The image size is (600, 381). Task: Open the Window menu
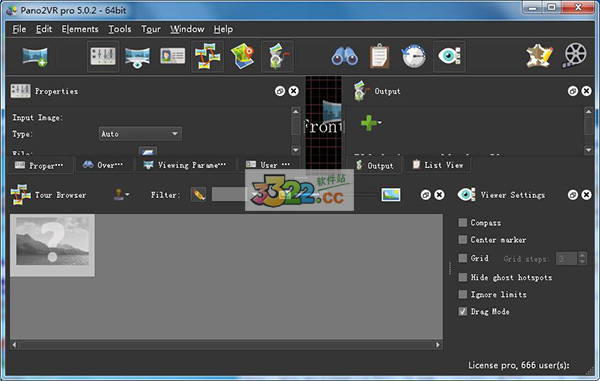point(187,29)
